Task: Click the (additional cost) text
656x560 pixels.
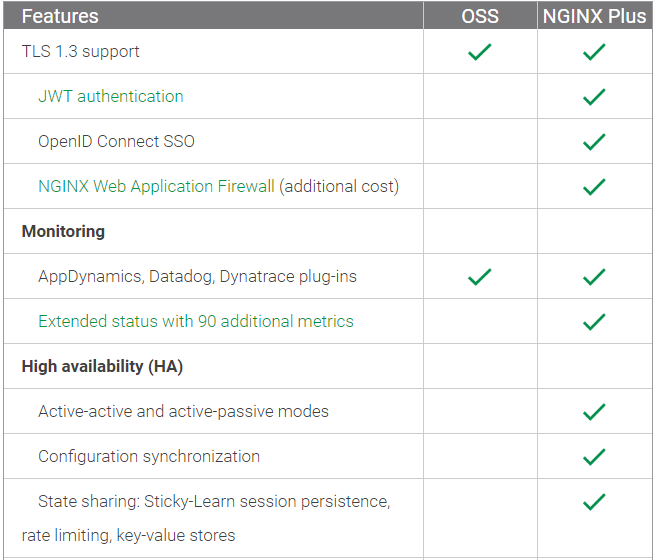Action: pos(339,186)
